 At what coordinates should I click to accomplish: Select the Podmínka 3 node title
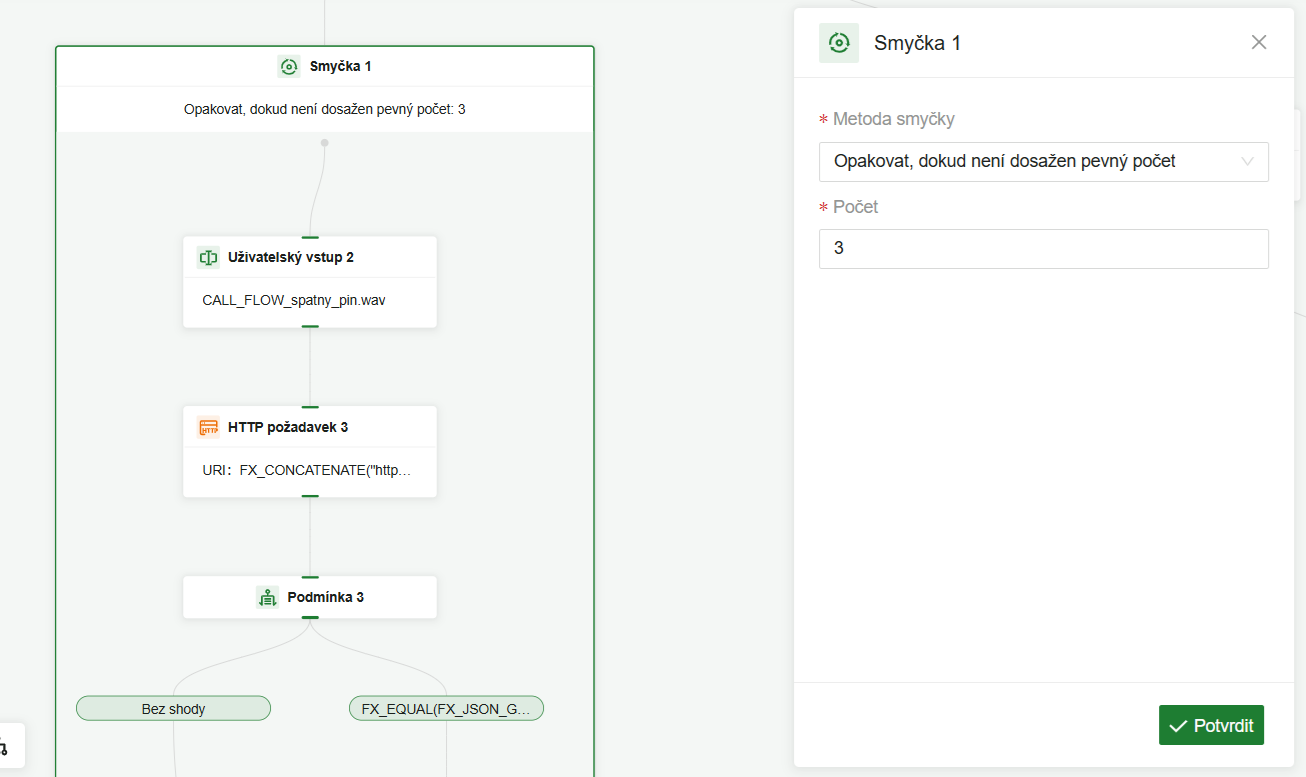(x=325, y=597)
